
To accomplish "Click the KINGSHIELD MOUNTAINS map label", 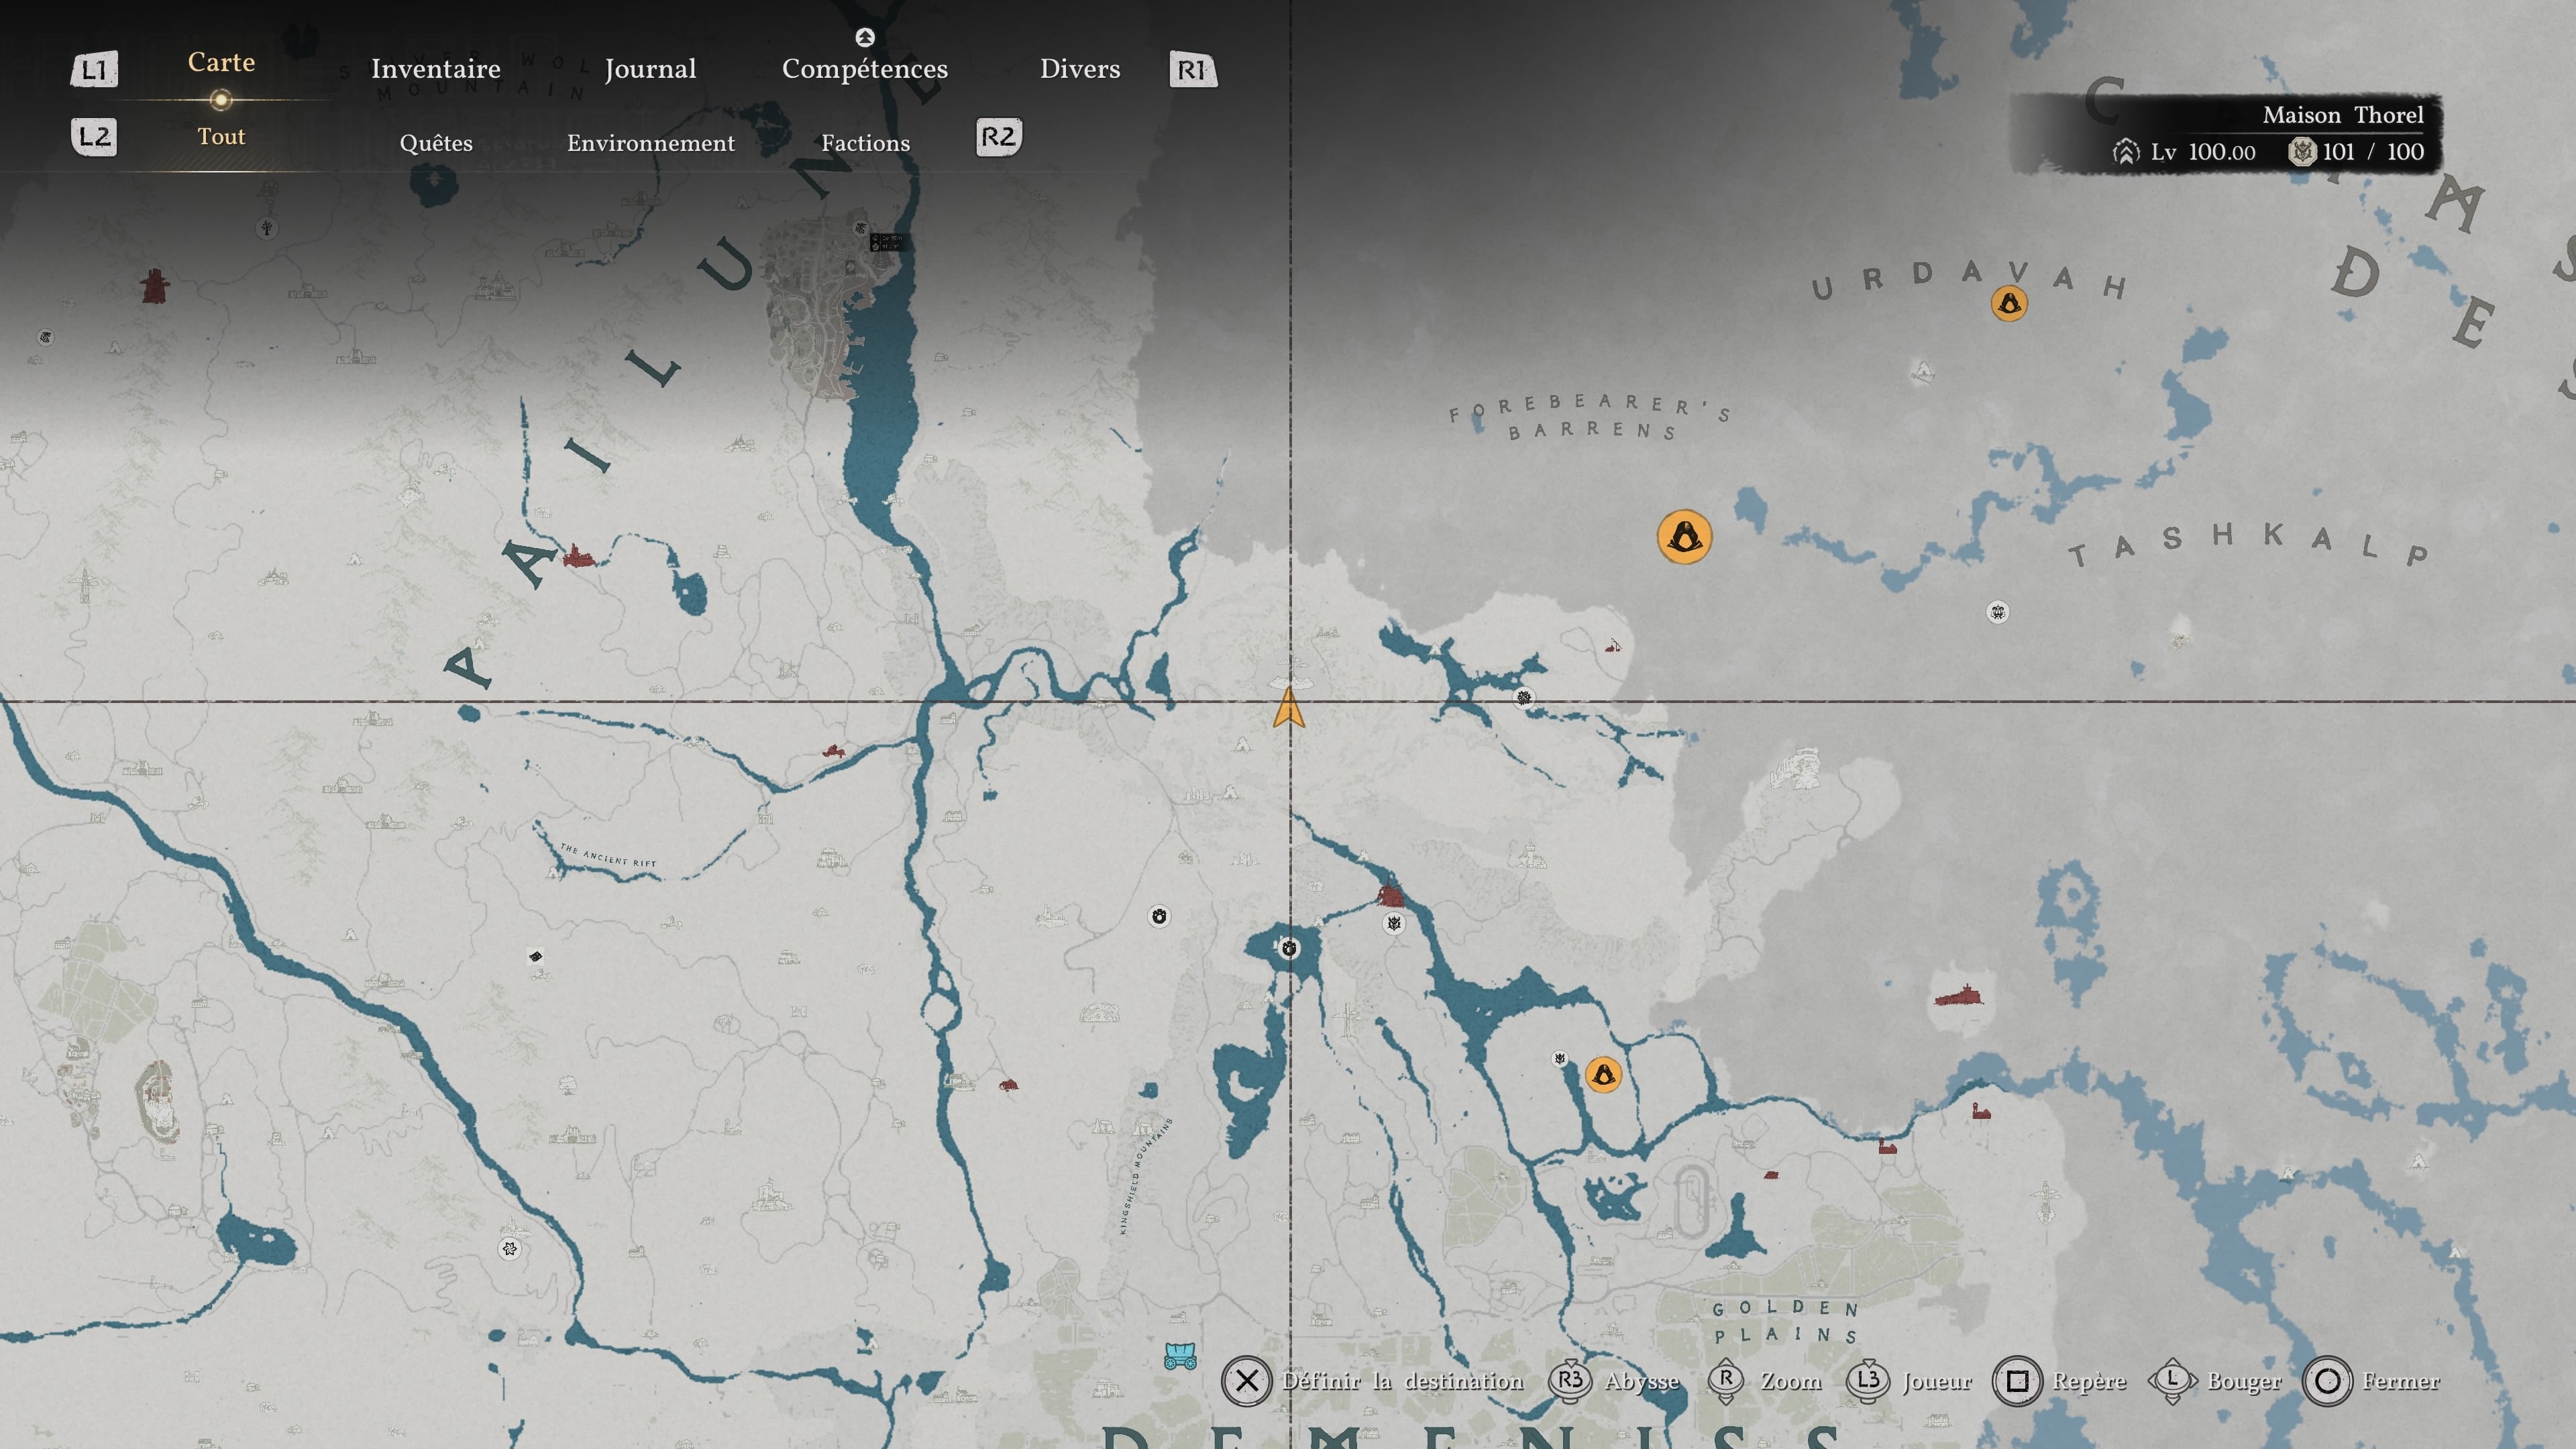I will pos(1145,1175).
